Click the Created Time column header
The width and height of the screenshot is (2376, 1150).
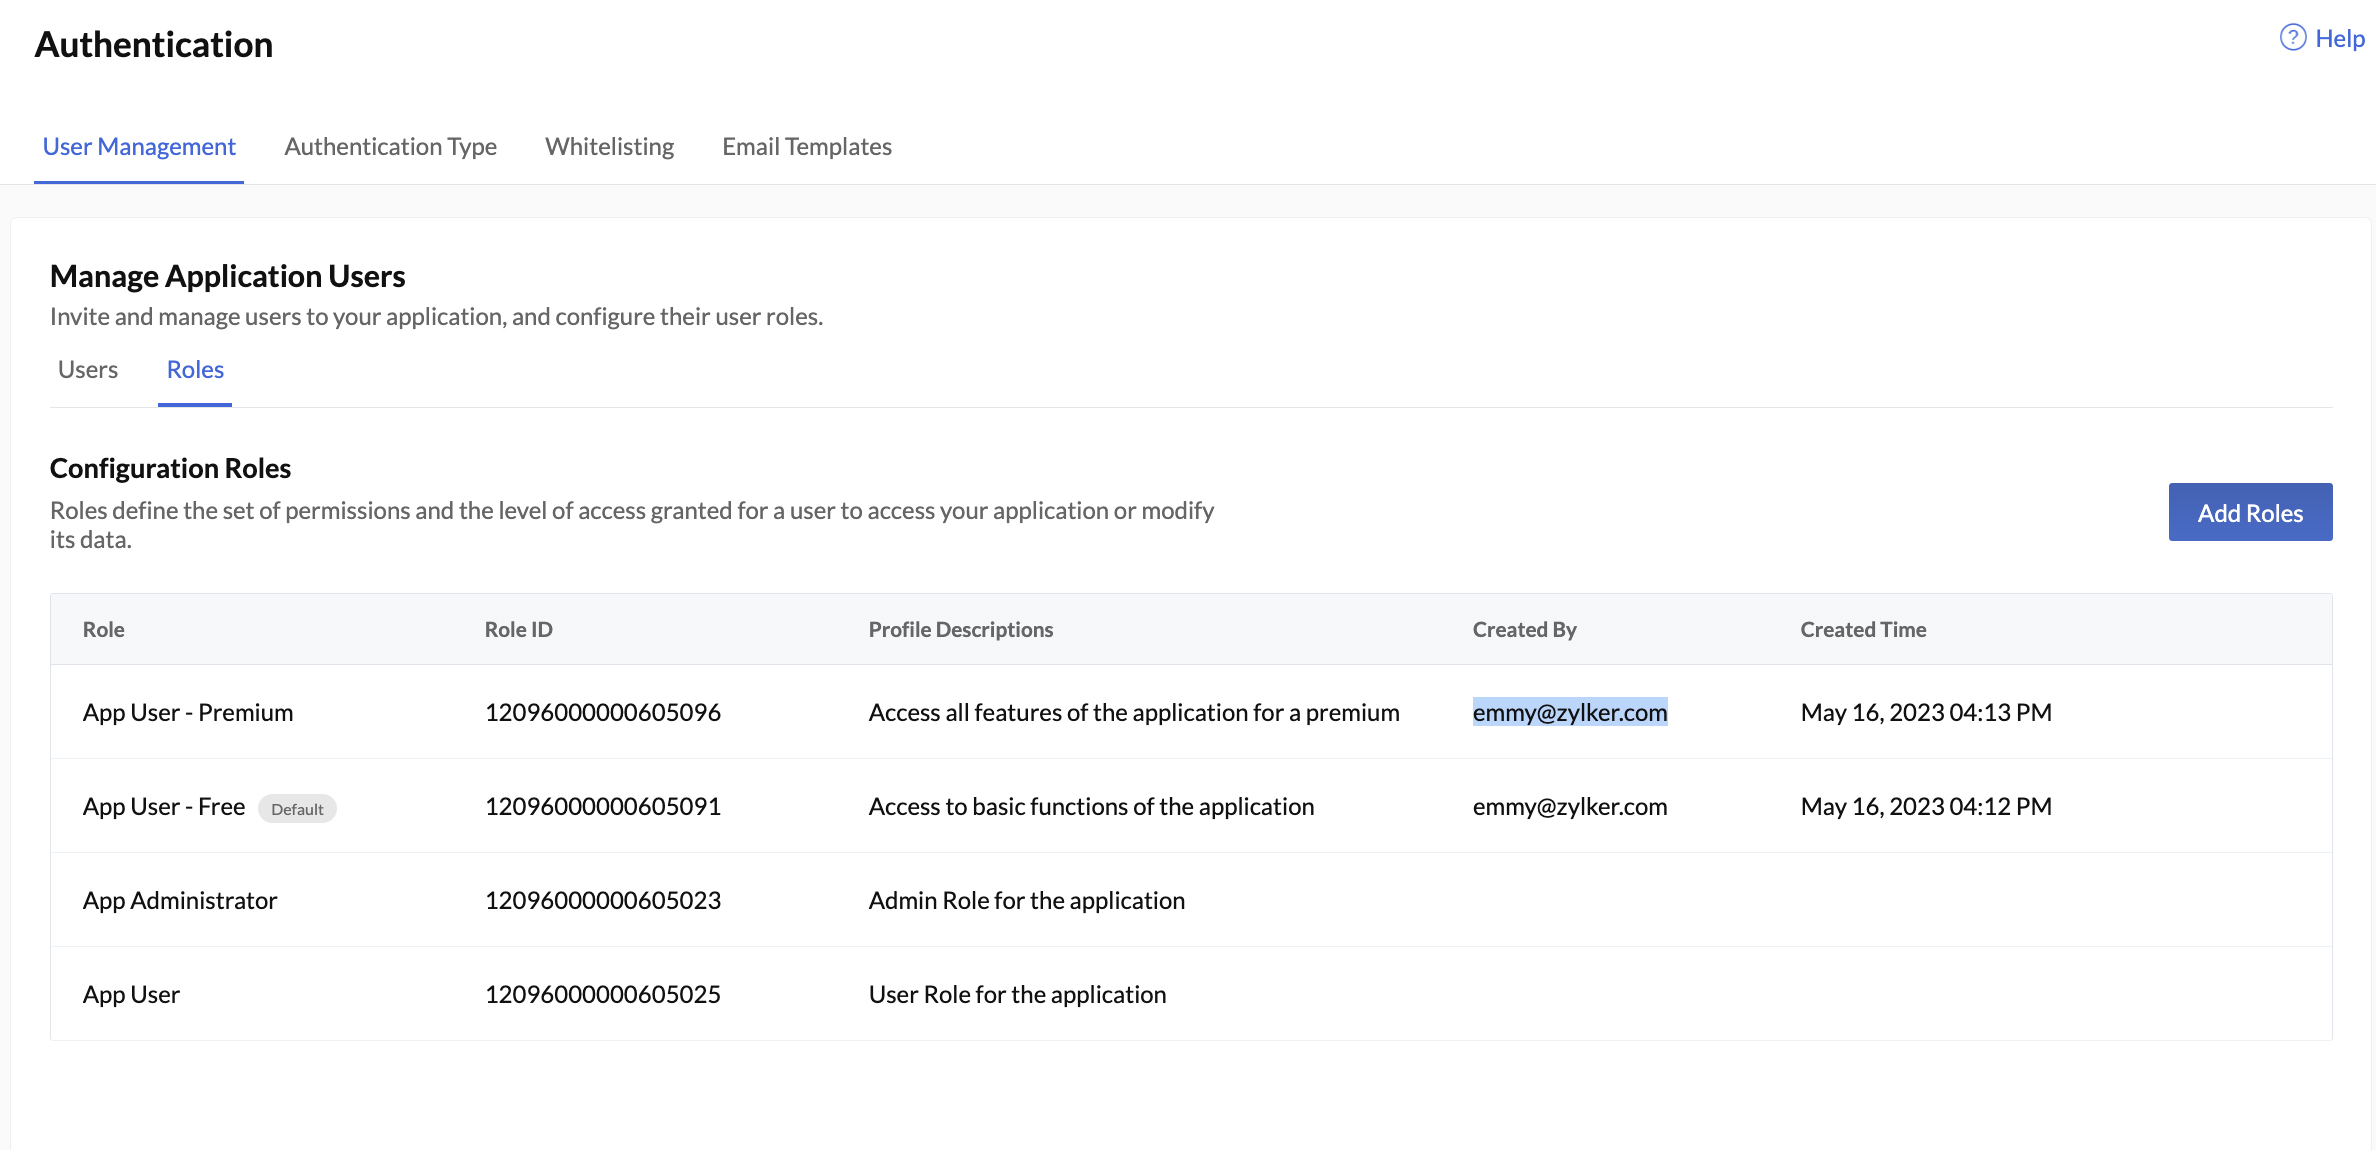pos(1864,630)
